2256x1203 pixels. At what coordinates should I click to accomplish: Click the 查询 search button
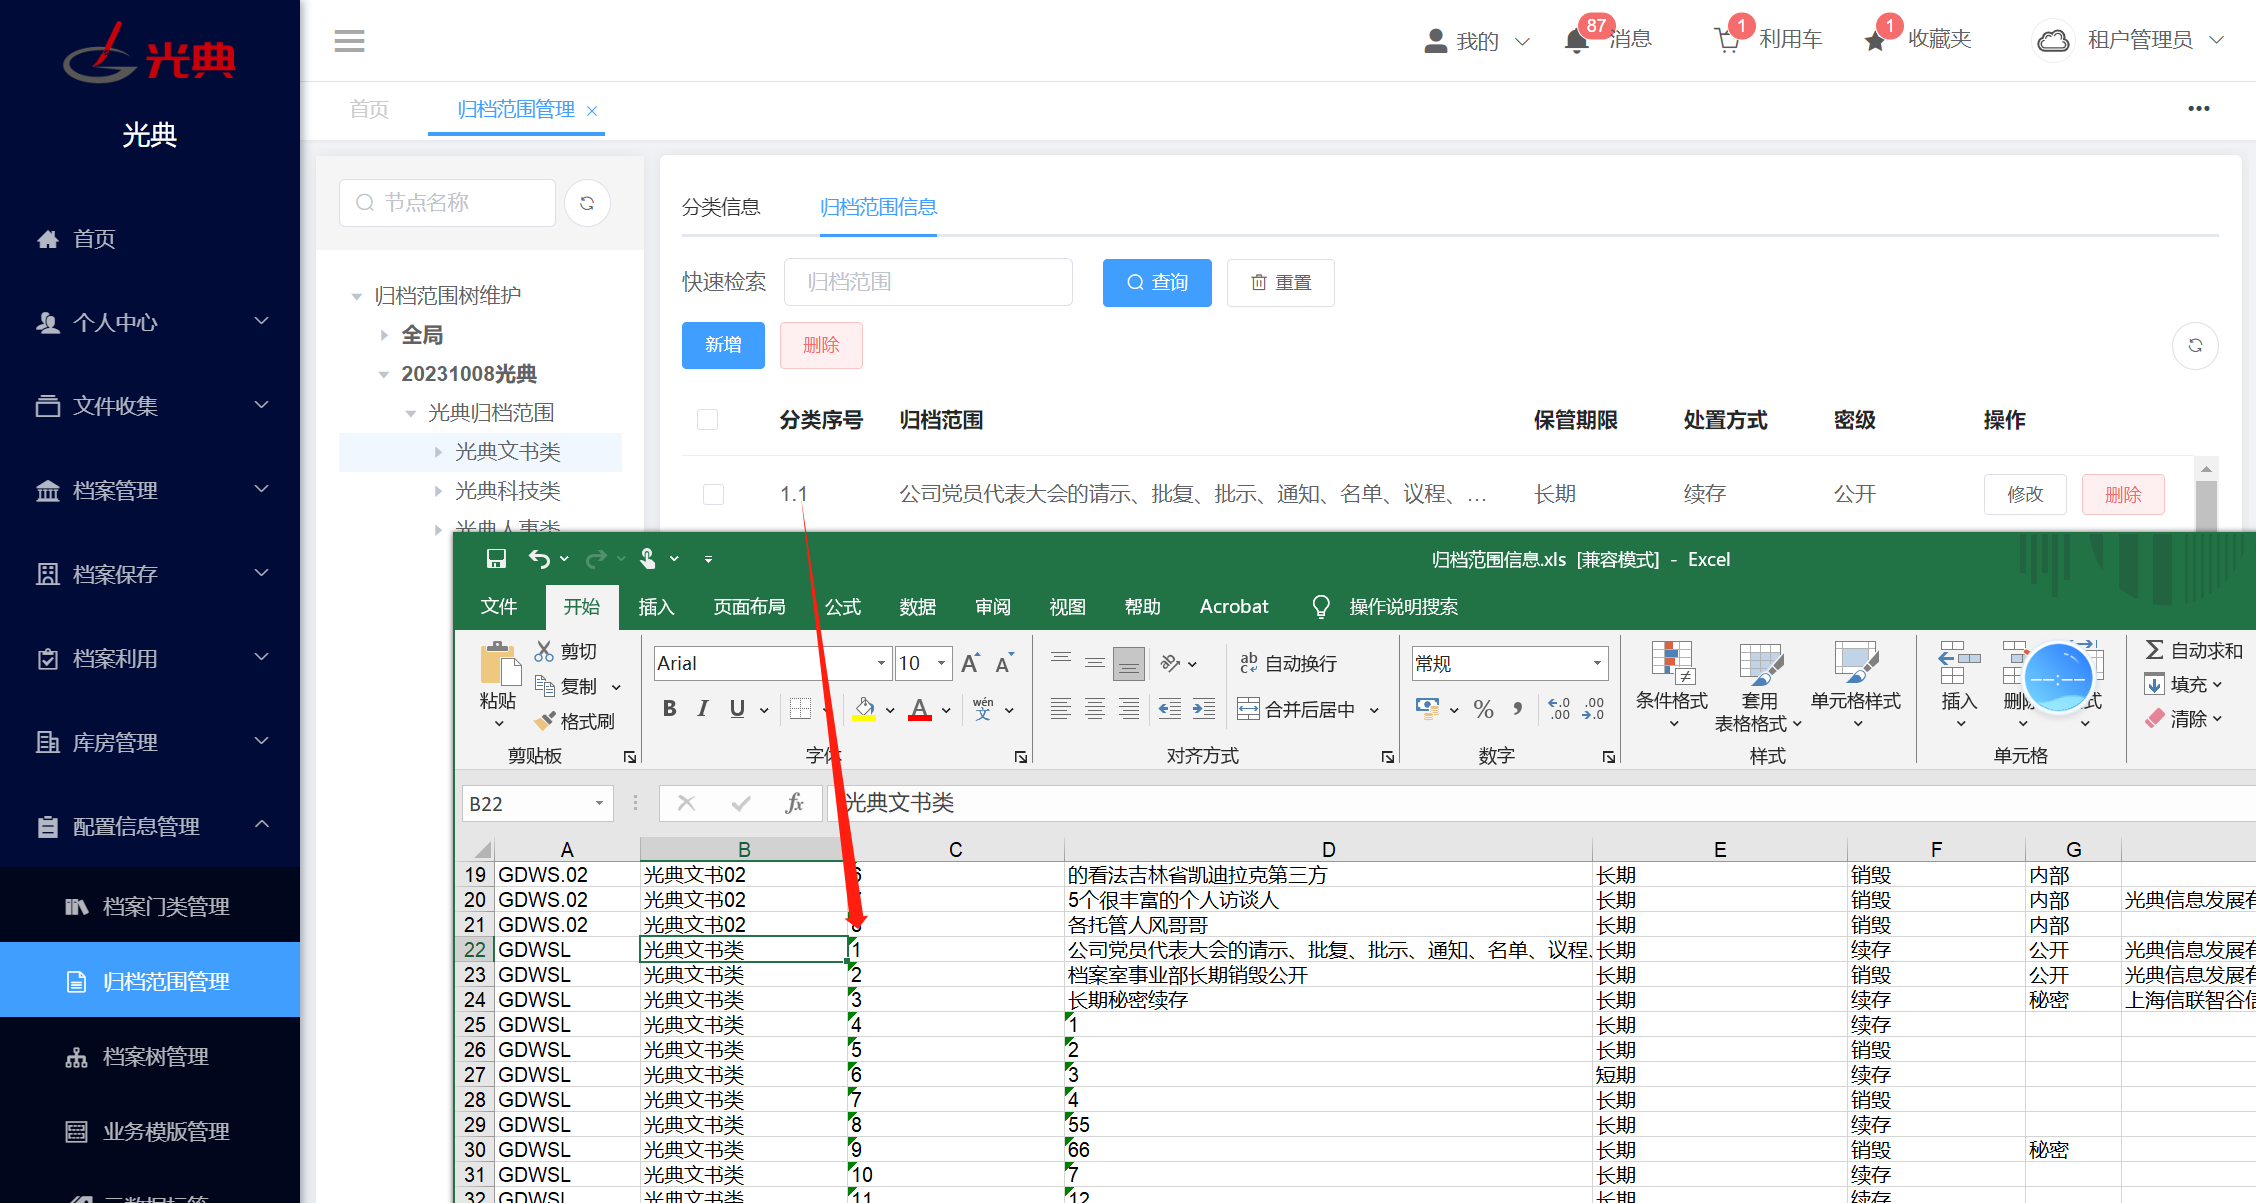[1157, 283]
